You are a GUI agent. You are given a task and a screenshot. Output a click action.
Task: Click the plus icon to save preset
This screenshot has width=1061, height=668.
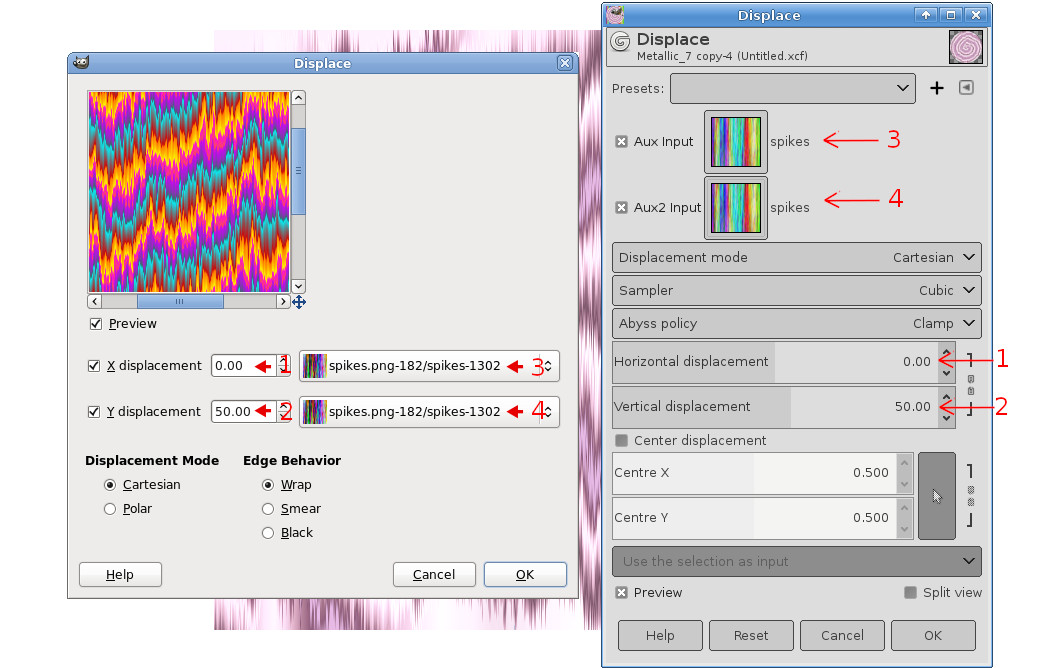(936, 88)
